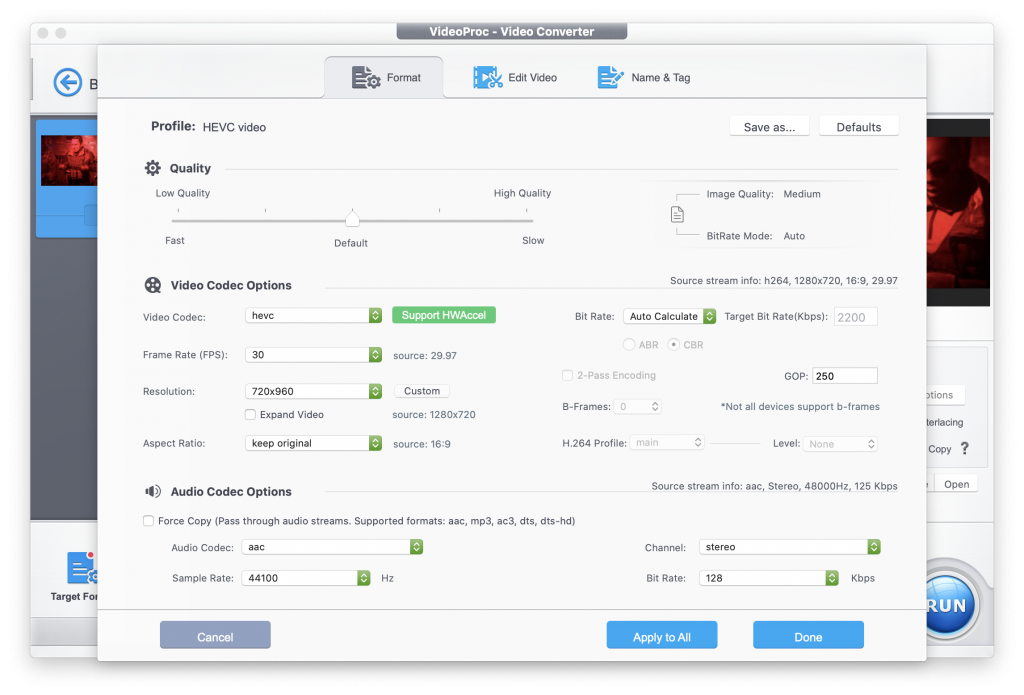
Task: Click the RUN button in main window
Action: (x=950, y=604)
